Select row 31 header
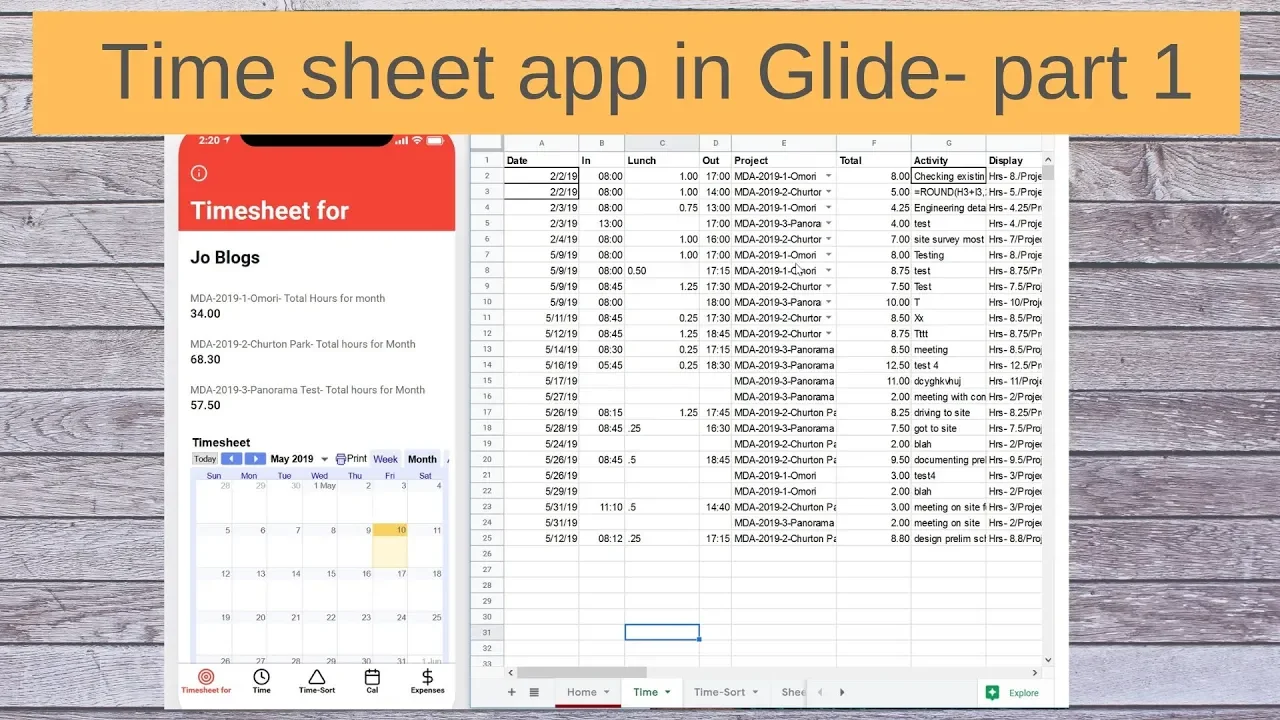1280x720 pixels. [487, 632]
